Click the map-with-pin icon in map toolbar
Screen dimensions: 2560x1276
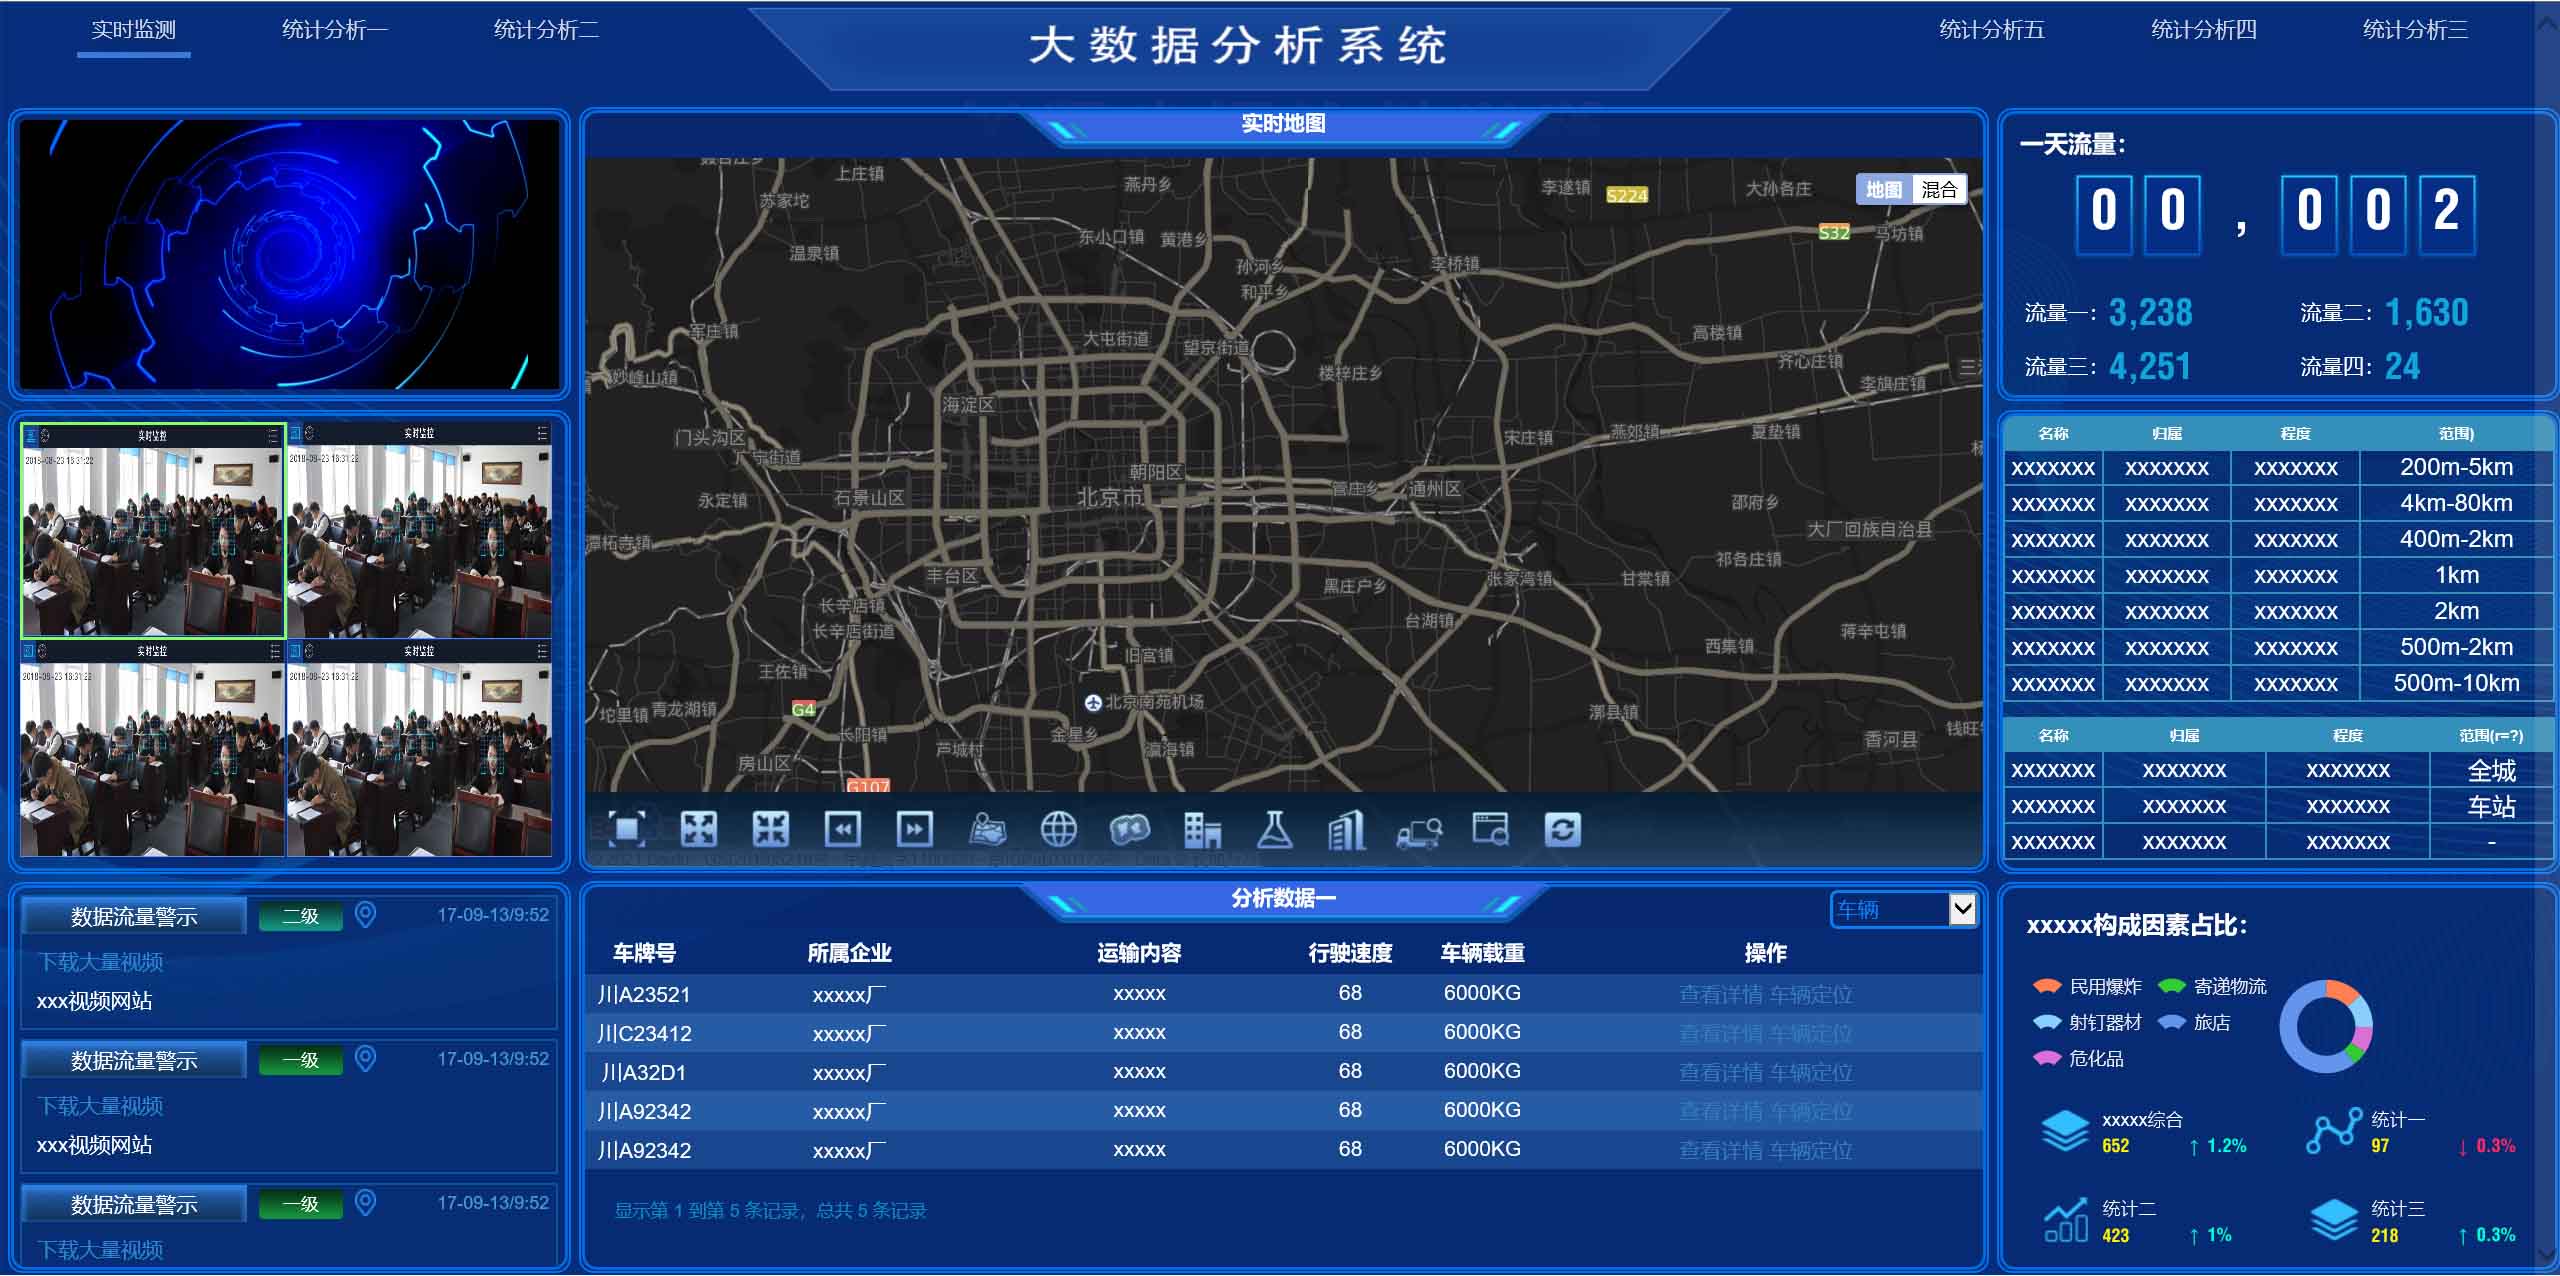(987, 829)
